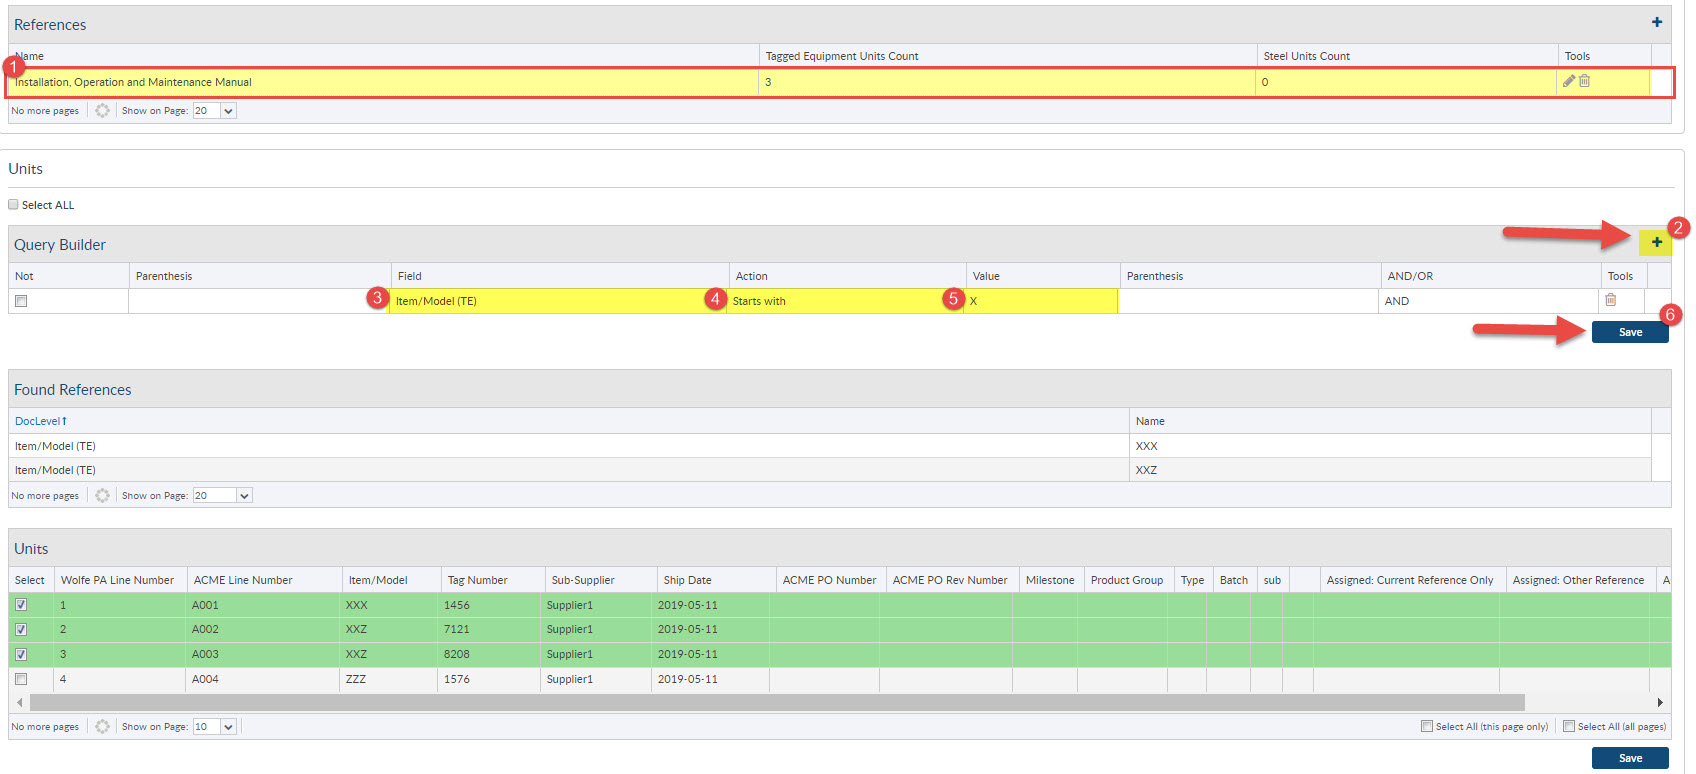The width and height of the screenshot is (1696, 774).
Task: Enable Select All (all pages)
Action: coord(1569,726)
